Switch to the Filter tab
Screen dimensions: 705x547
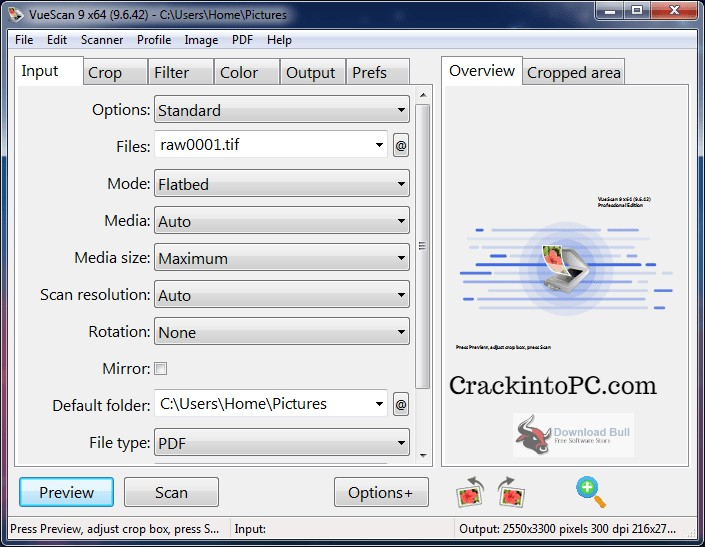(181, 72)
